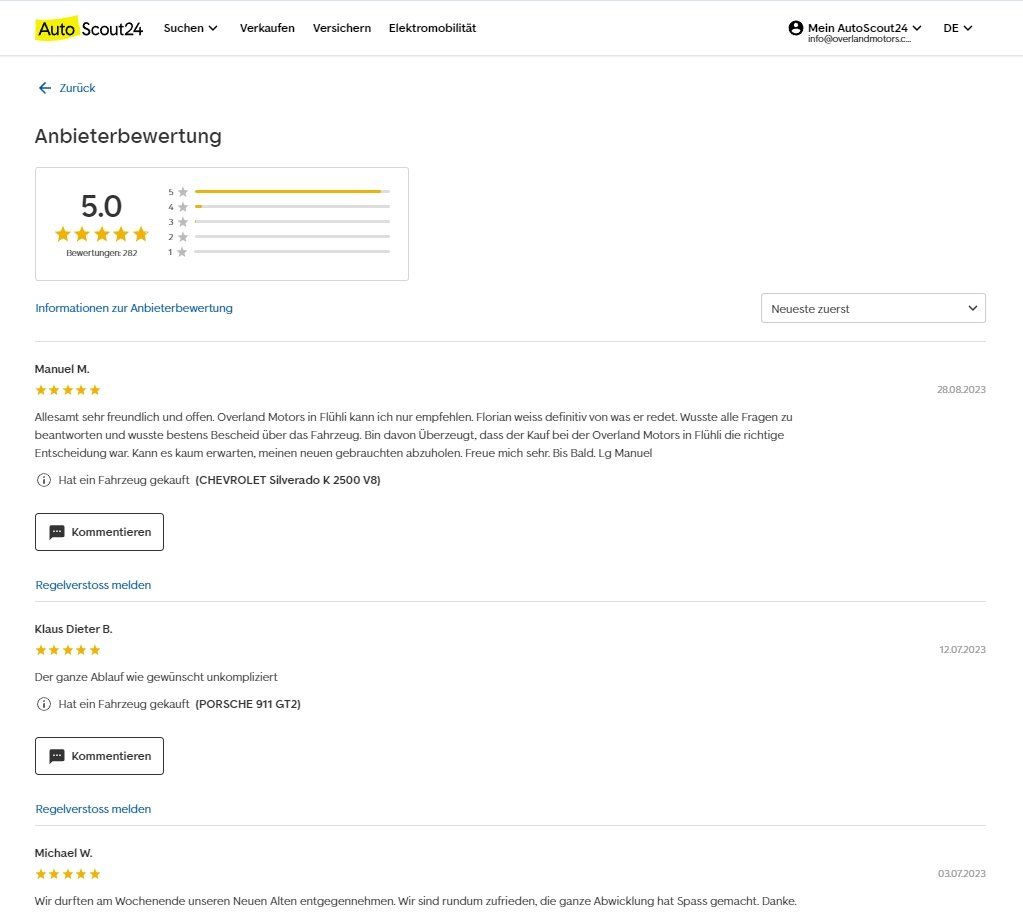Click the account email info@overlandmotors.c...
This screenshot has width=1023, height=917.
(859, 39)
